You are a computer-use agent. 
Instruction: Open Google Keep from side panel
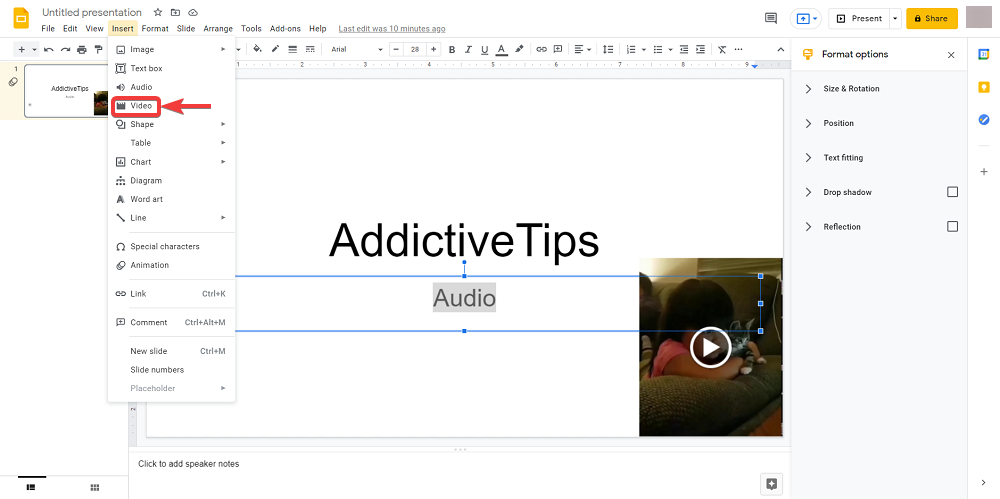[984, 88]
